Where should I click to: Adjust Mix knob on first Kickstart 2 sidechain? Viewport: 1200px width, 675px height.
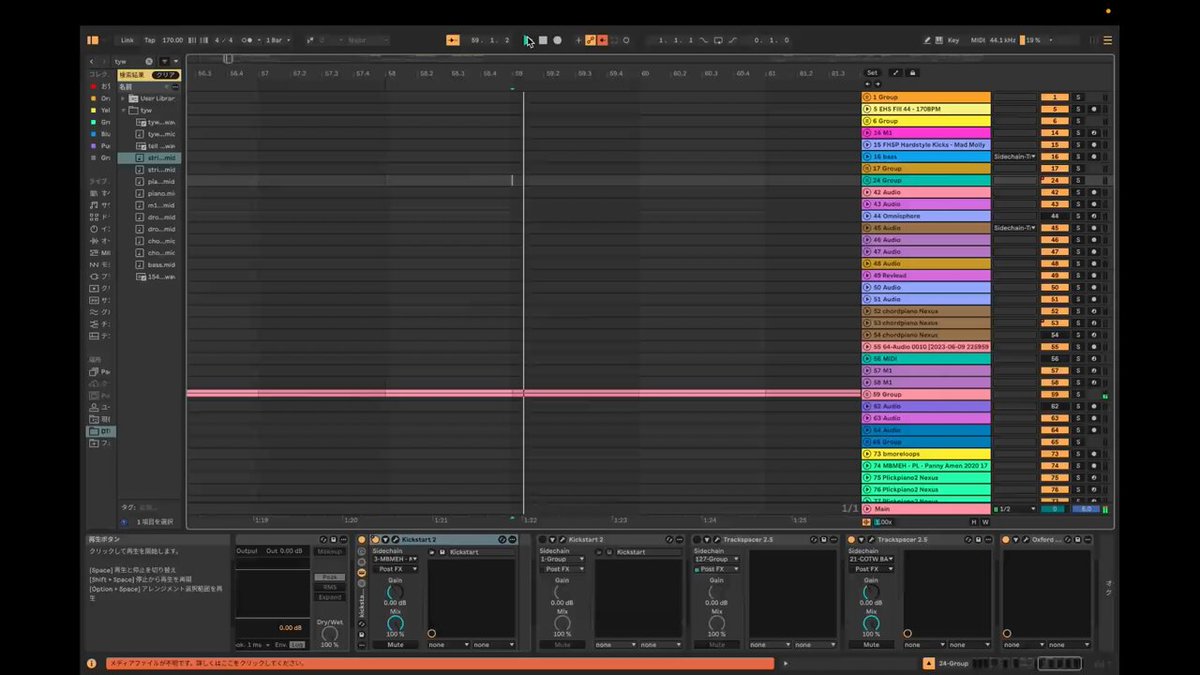[395, 623]
